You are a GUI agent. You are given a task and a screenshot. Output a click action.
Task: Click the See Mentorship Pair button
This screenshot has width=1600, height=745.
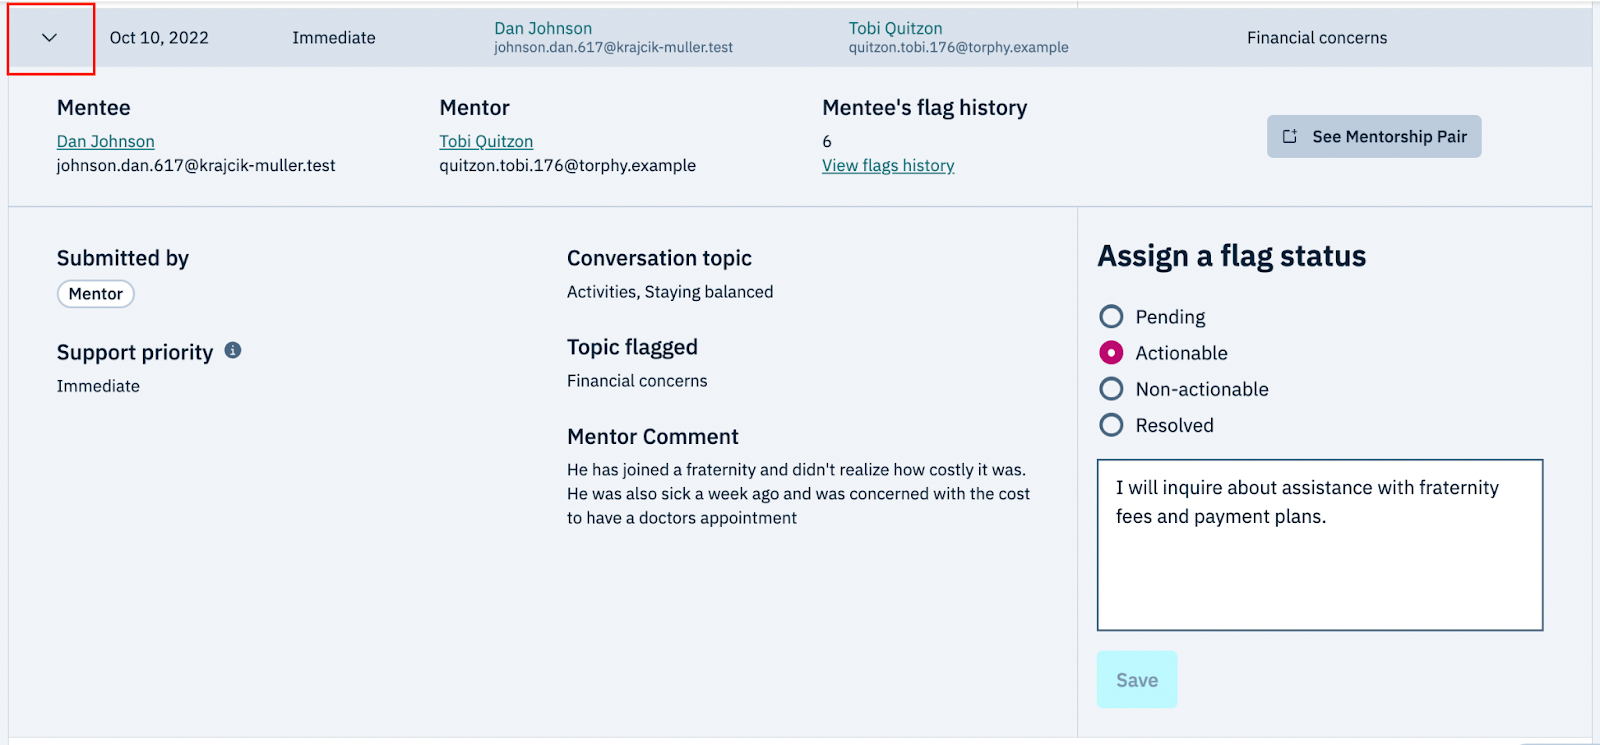coord(1374,137)
